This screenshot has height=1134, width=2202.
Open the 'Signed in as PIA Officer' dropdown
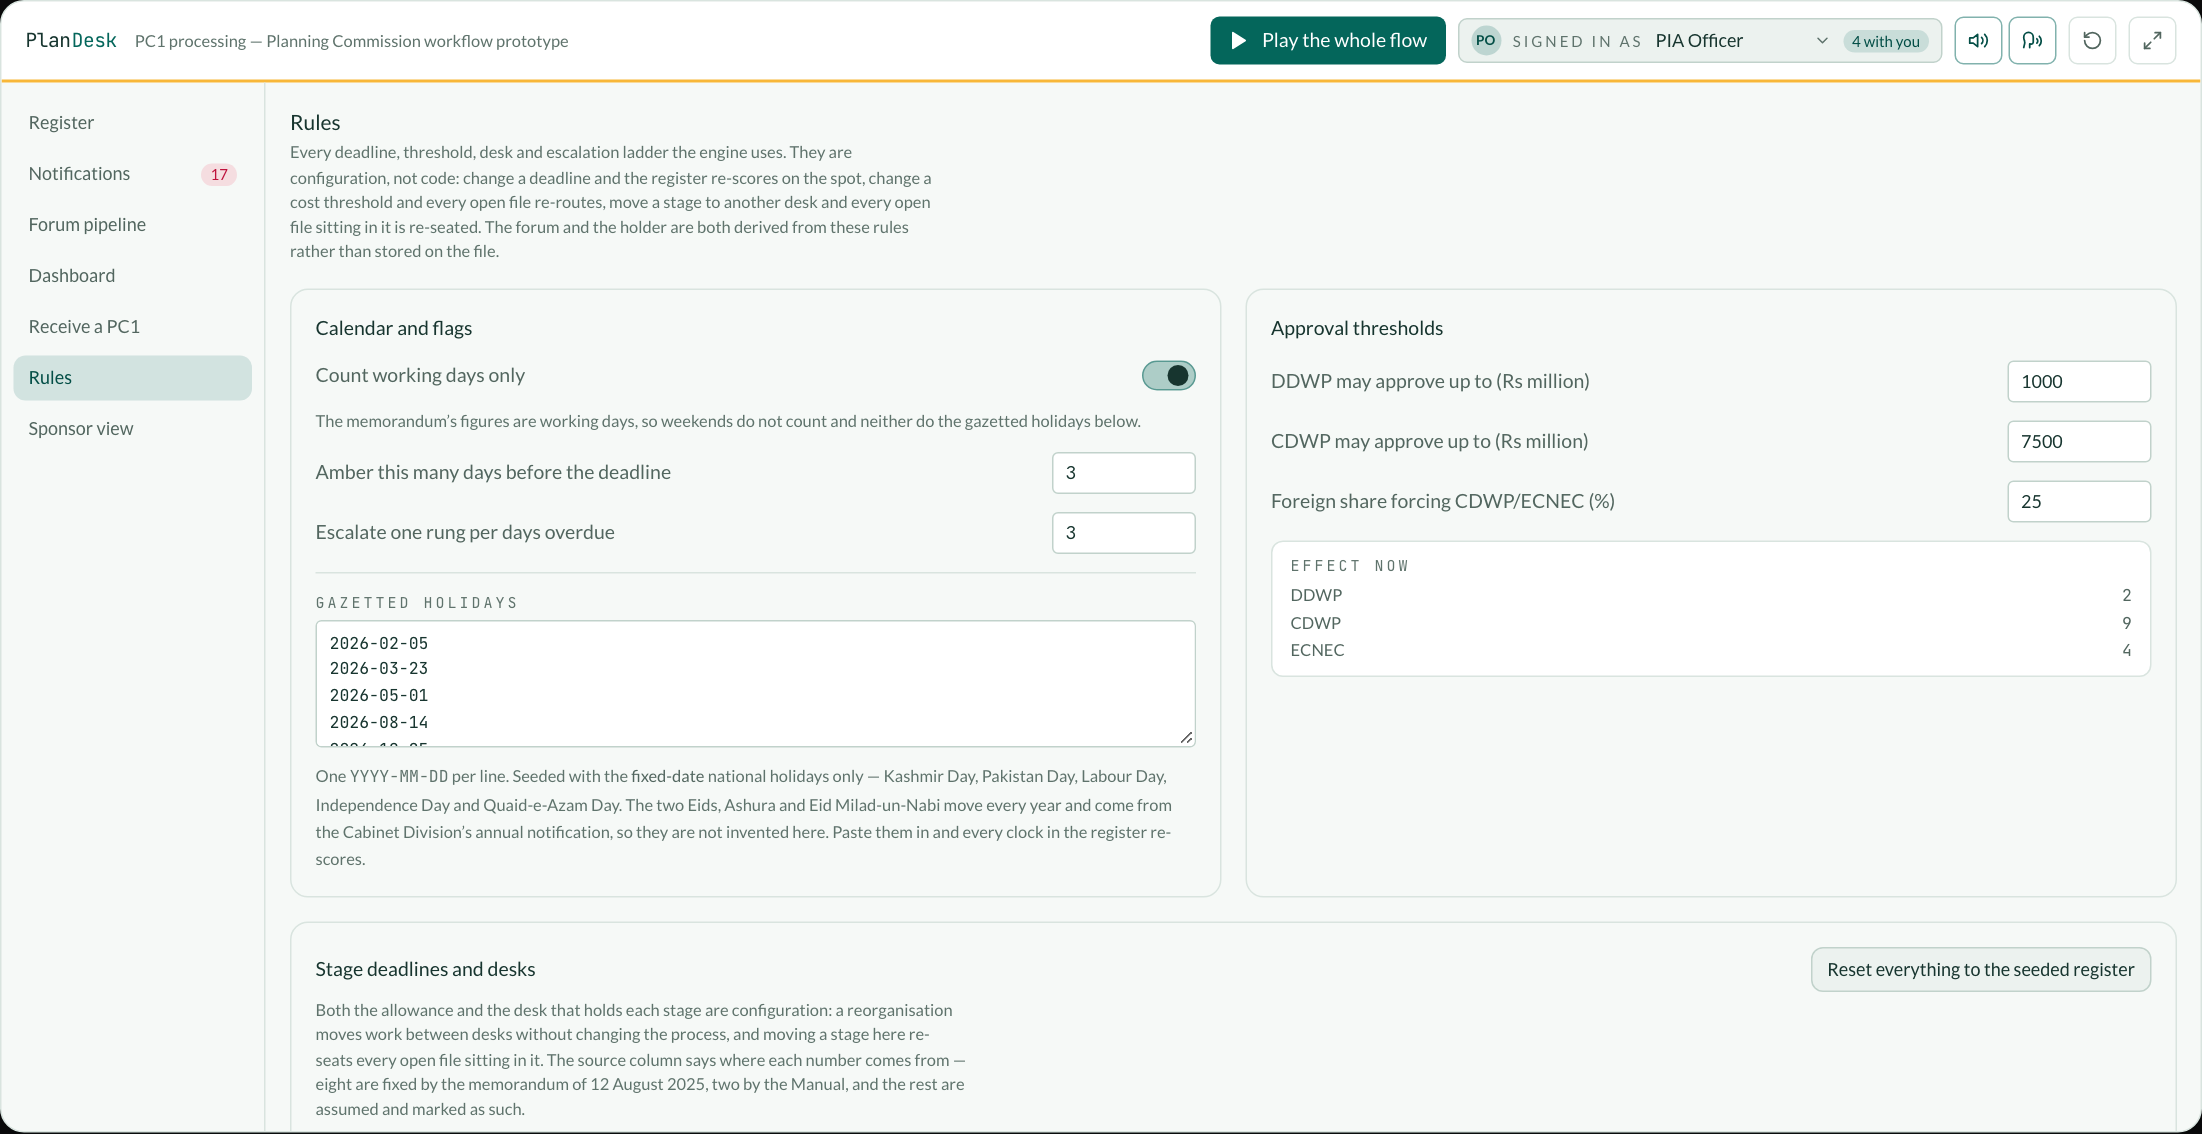point(1700,41)
